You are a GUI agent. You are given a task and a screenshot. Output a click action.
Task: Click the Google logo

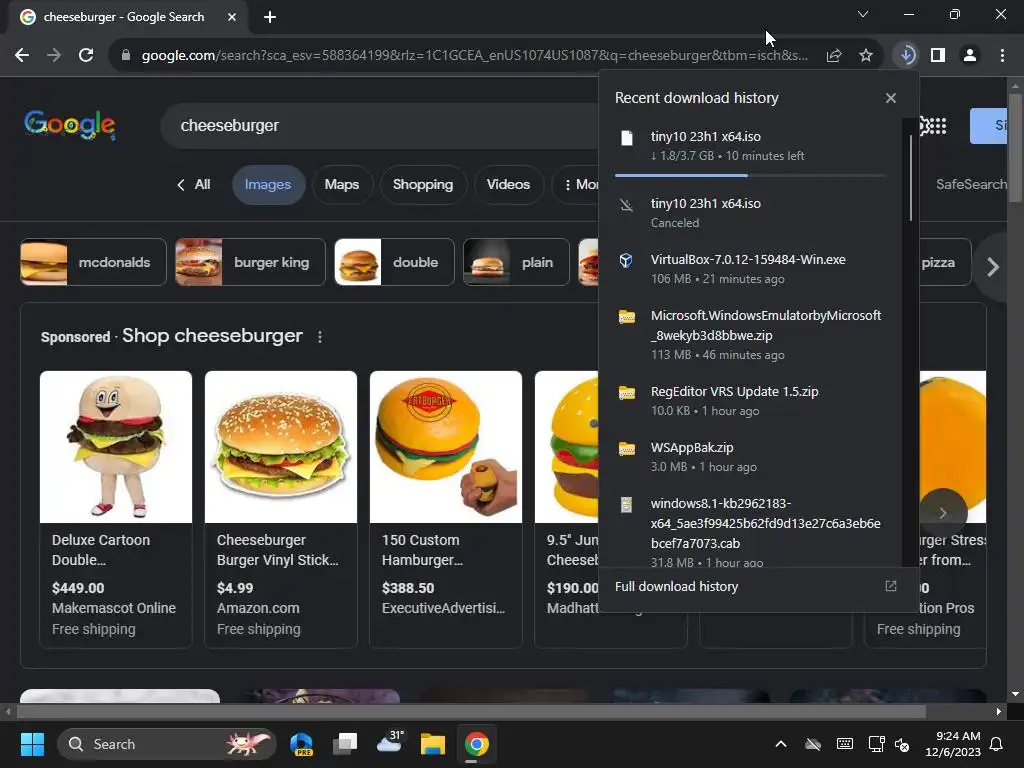pos(70,124)
